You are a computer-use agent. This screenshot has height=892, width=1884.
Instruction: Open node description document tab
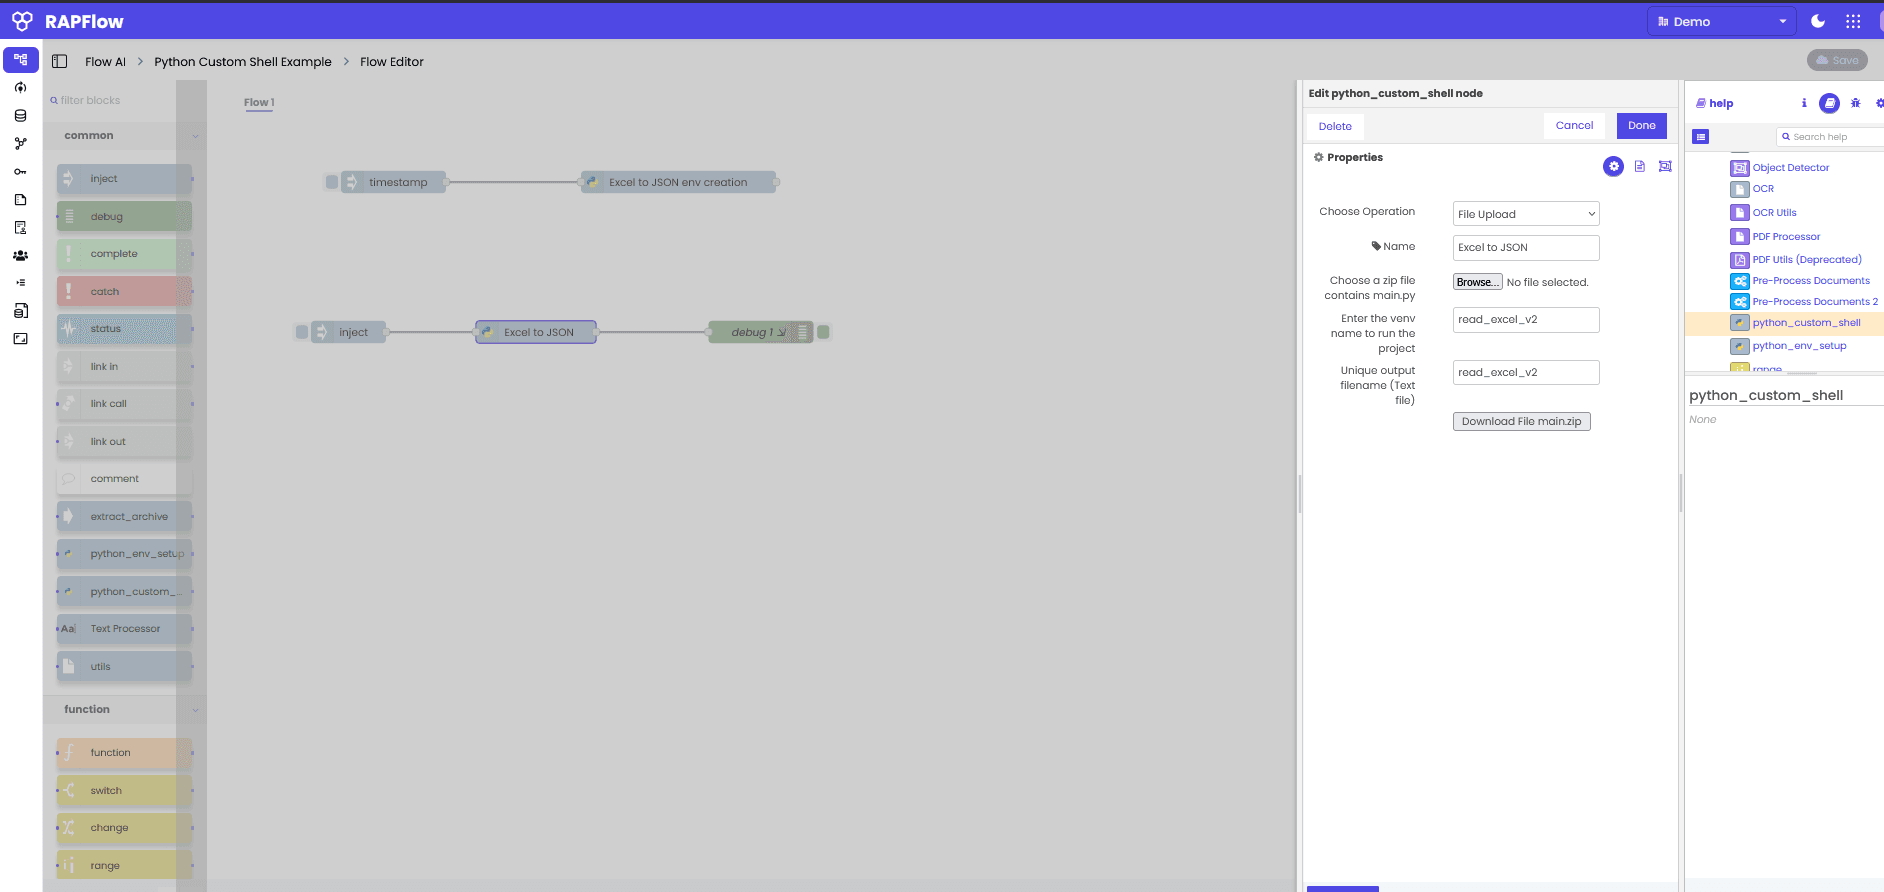coord(1640,167)
